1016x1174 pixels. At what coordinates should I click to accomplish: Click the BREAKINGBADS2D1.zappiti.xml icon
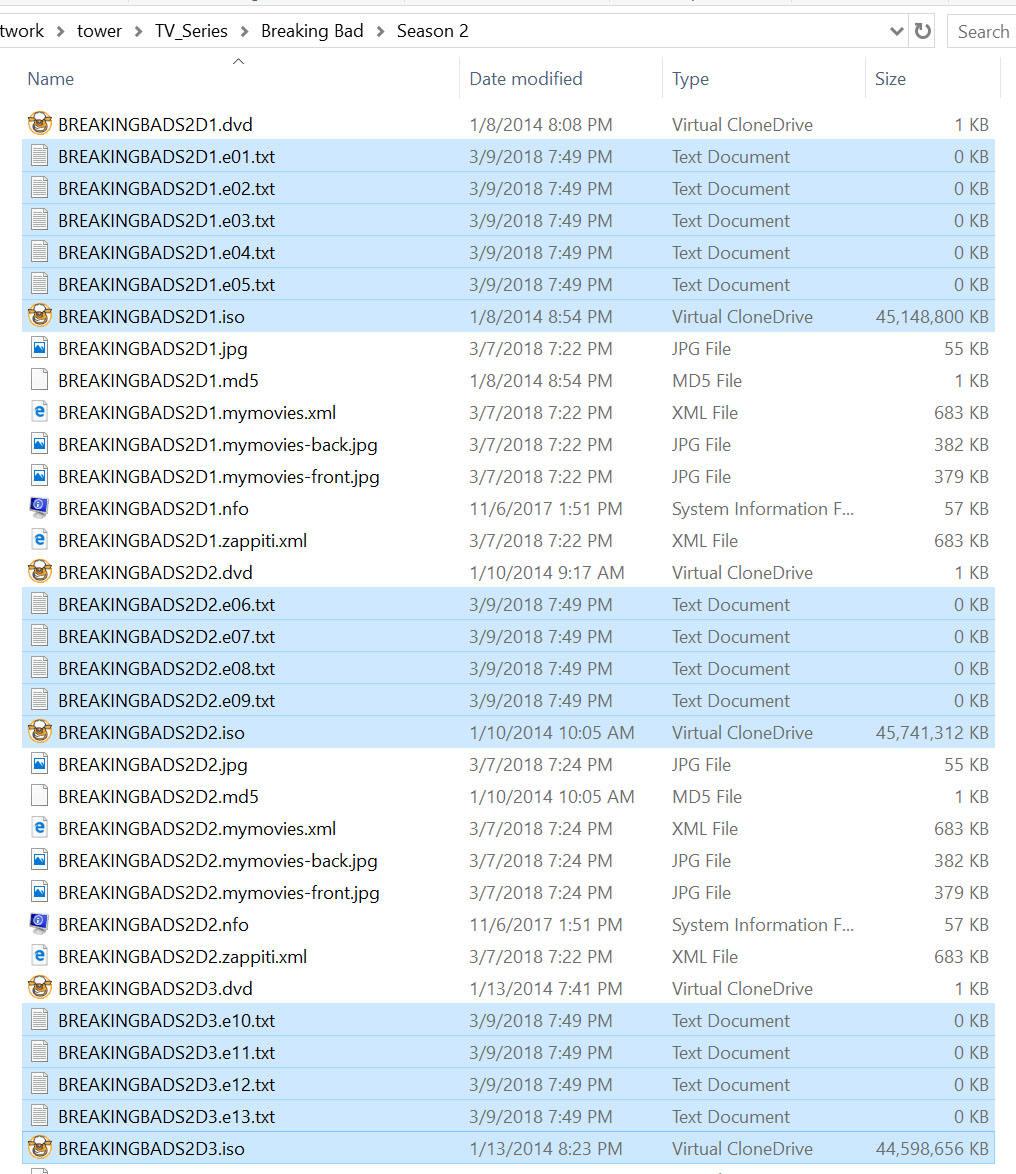pyautogui.click(x=40, y=540)
